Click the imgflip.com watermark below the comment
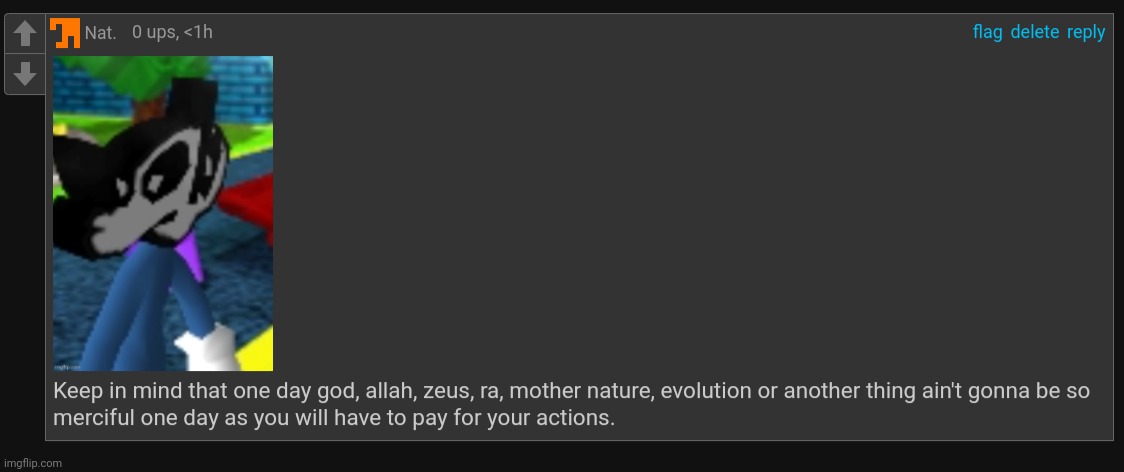 click(x=32, y=463)
